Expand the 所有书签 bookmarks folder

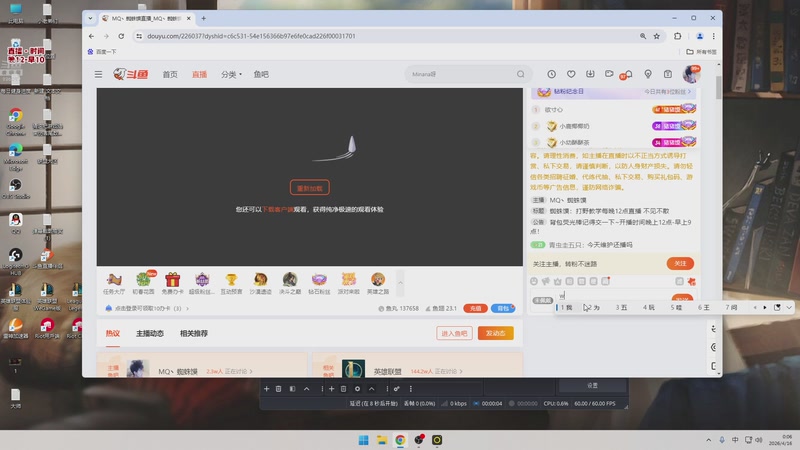(x=702, y=52)
